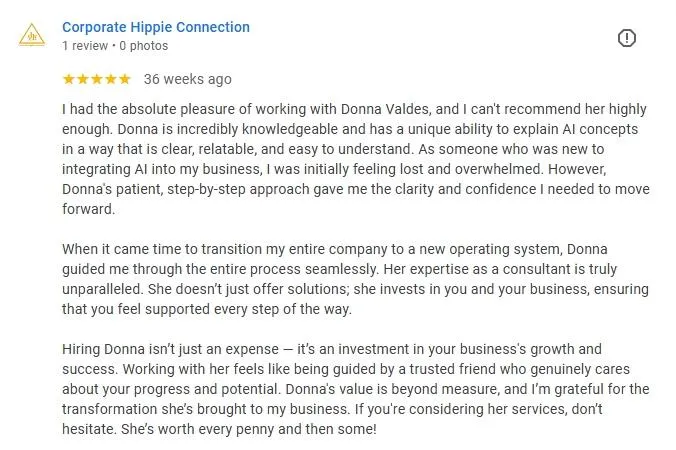Select the fifth gold rating star
The image size is (676, 450).
tap(125, 79)
